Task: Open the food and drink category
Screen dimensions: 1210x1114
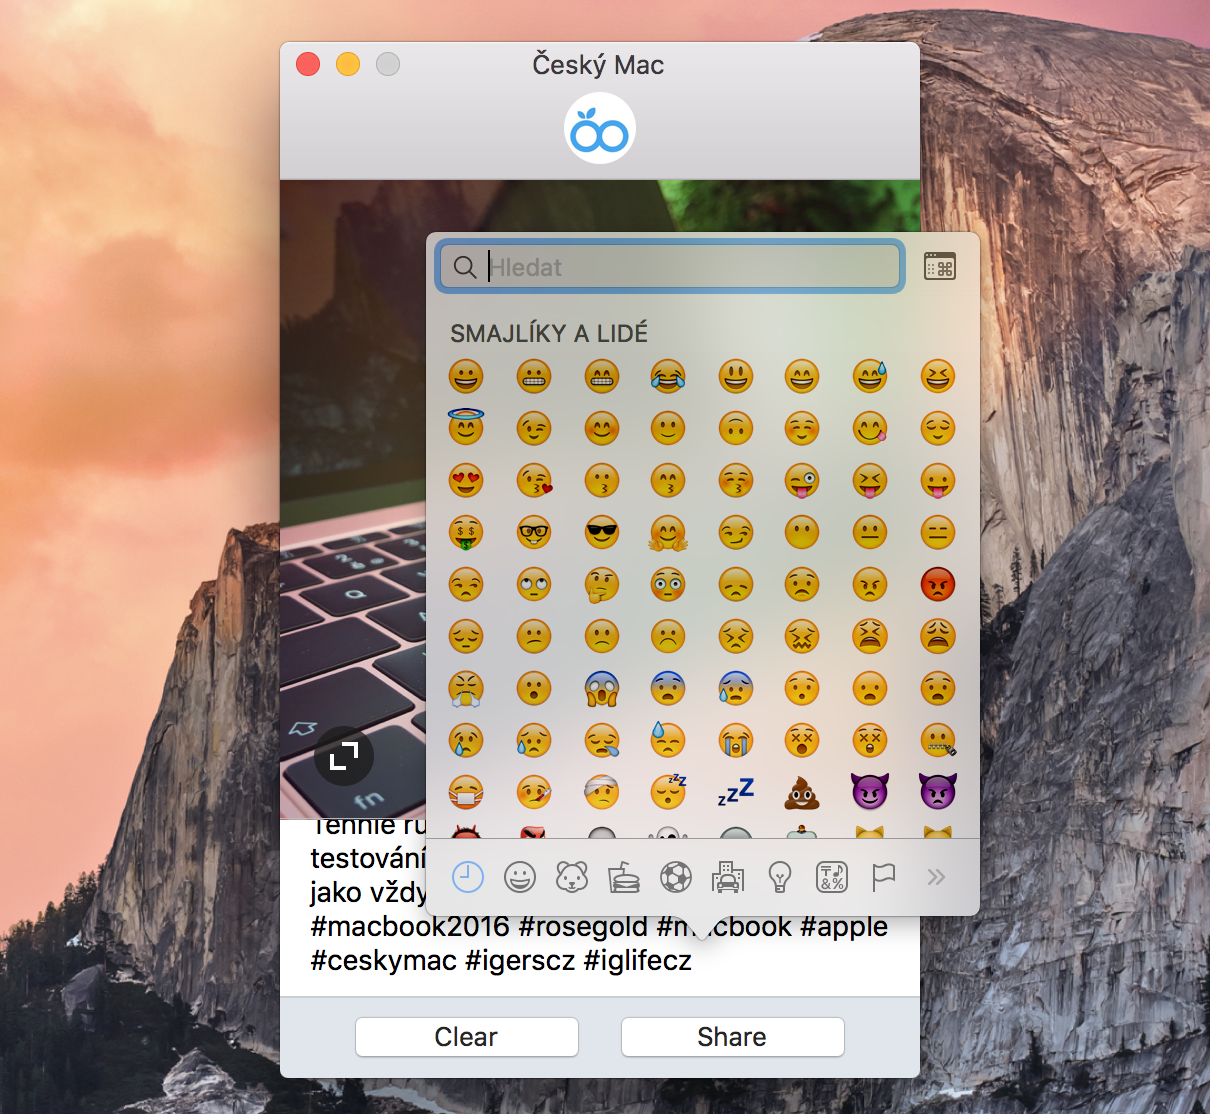Action: click(623, 877)
